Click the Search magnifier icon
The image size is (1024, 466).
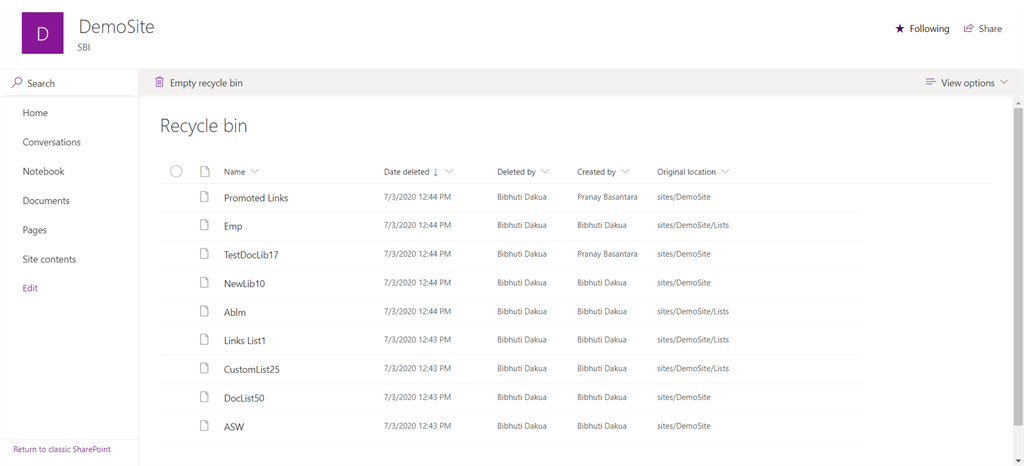coord(18,83)
